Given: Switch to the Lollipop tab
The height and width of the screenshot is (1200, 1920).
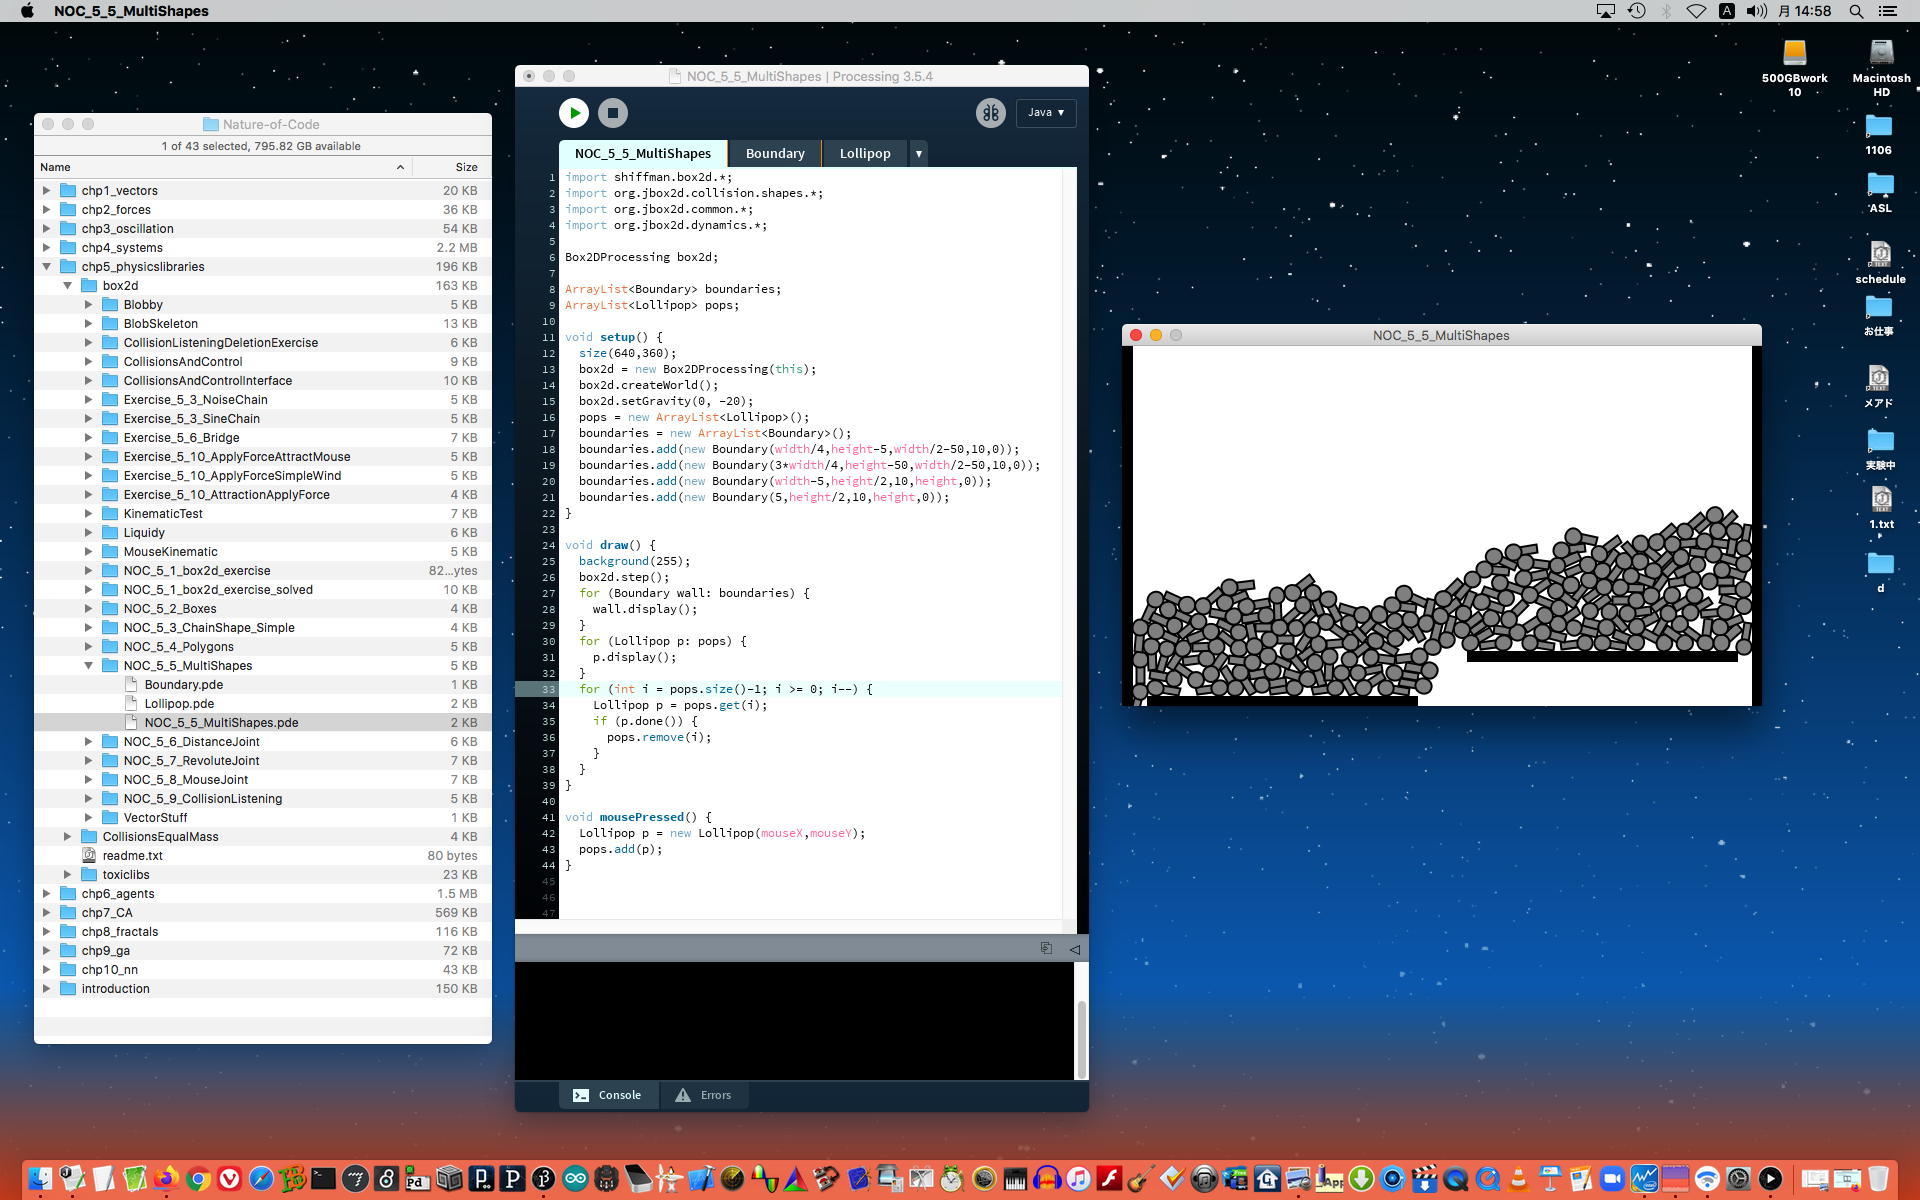Looking at the screenshot, I should pyautogui.click(x=864, y=153).
